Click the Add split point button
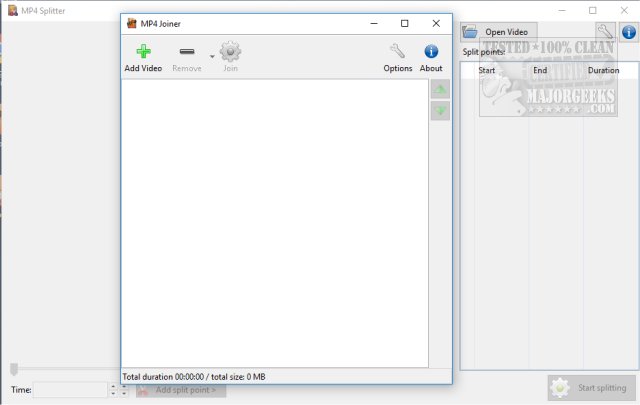This screenshot has width=640, height=405. (181, 390)
